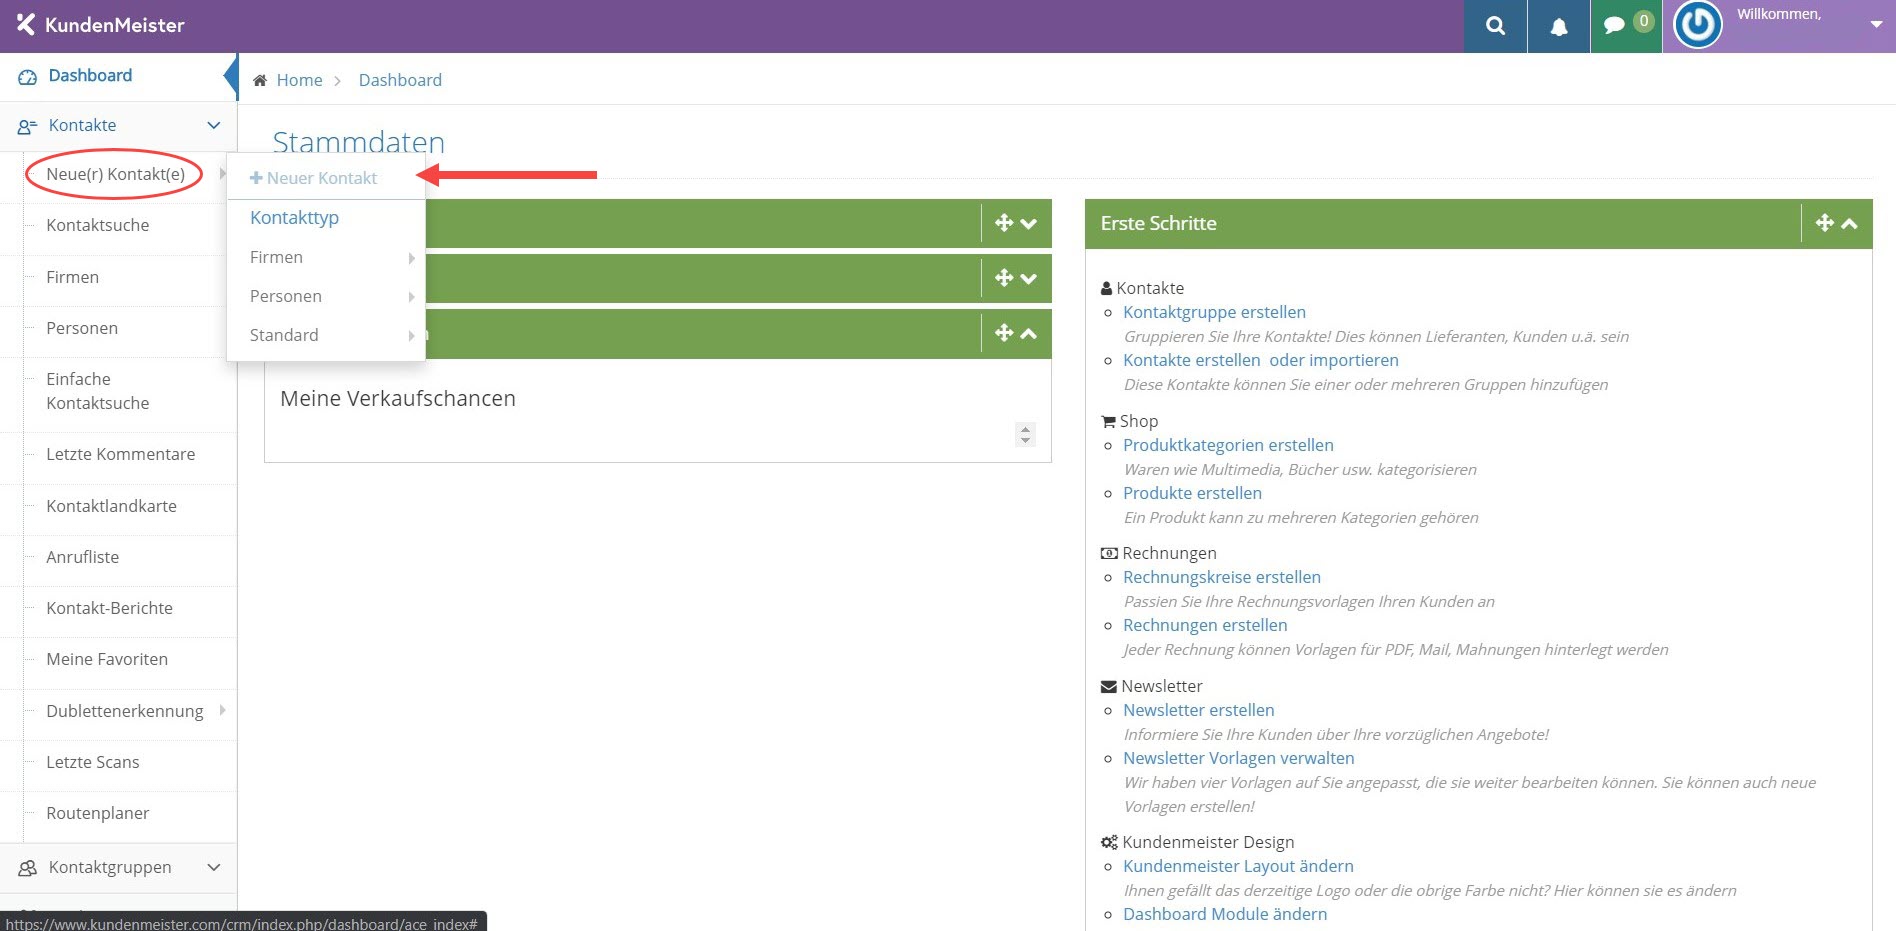Click the Kontaktgruppen group icon in sidebar
The image size is (1896, 931).
[x=27, y=868]
